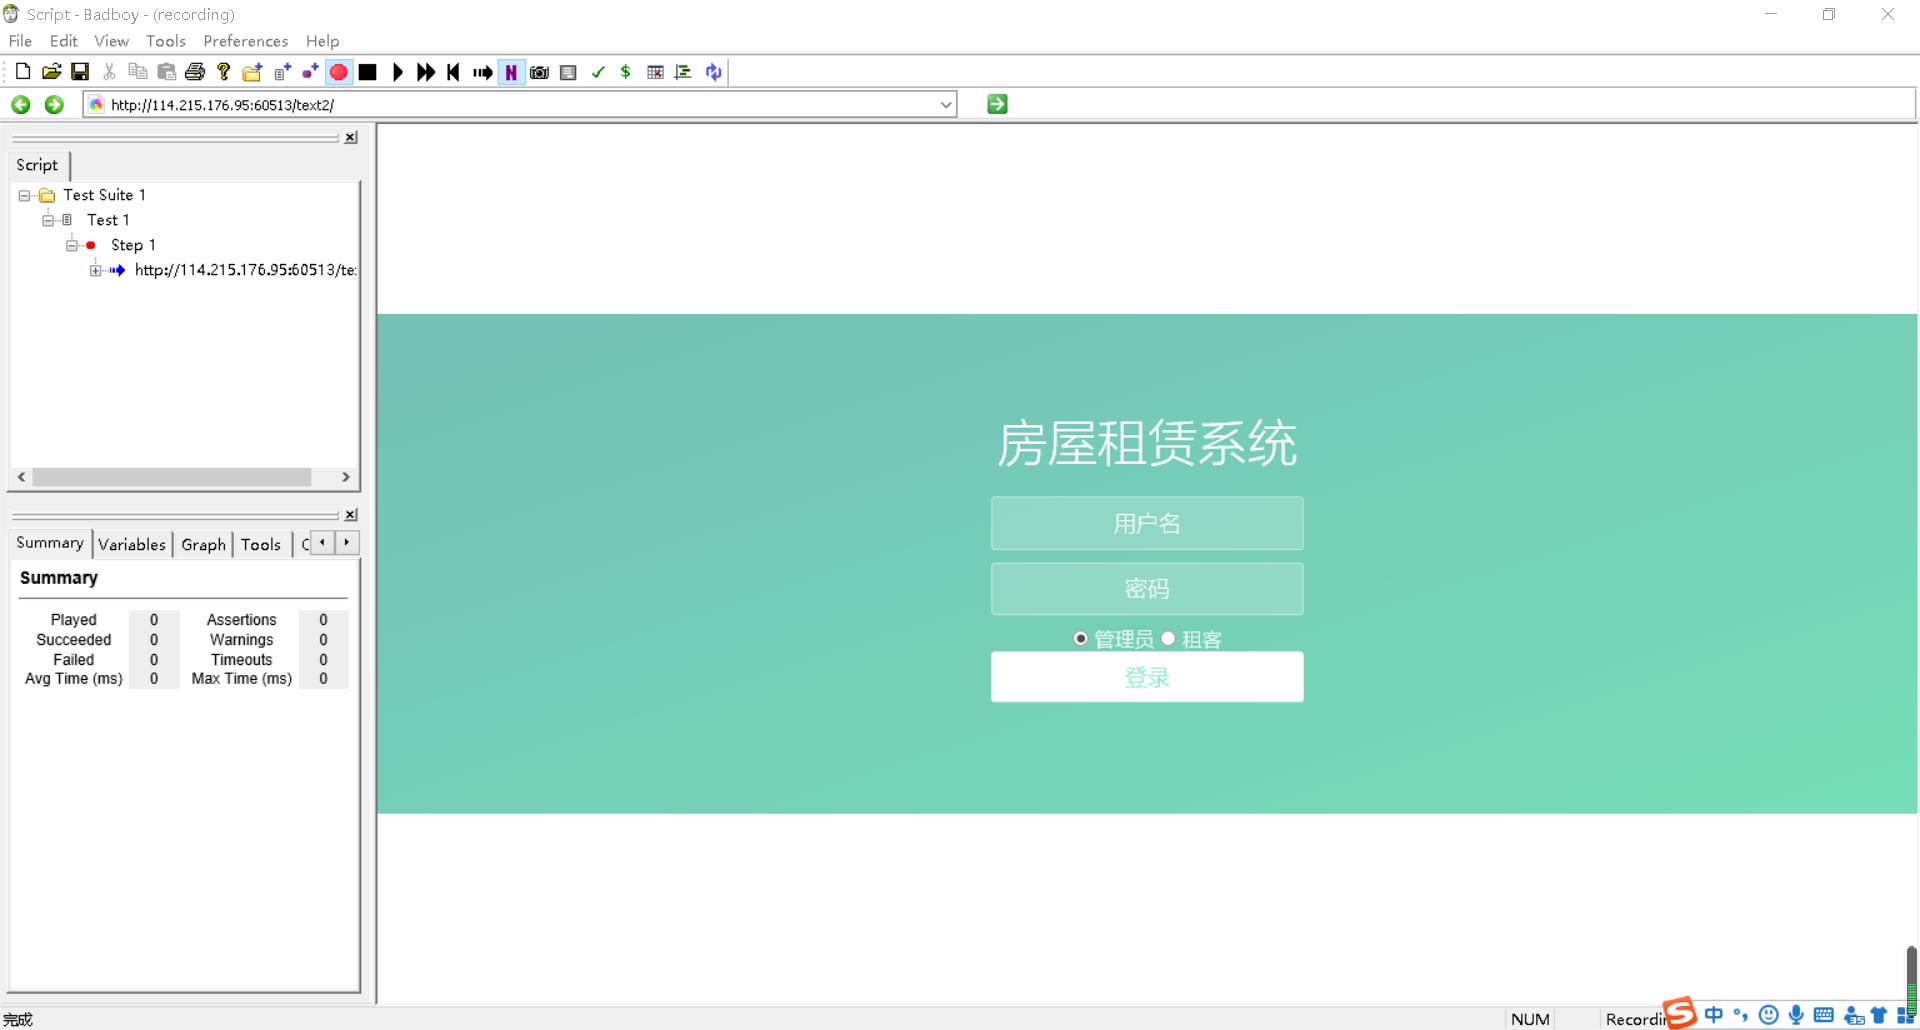Open help with the question mark icon

pyautogui.click(x=224, y=72)
